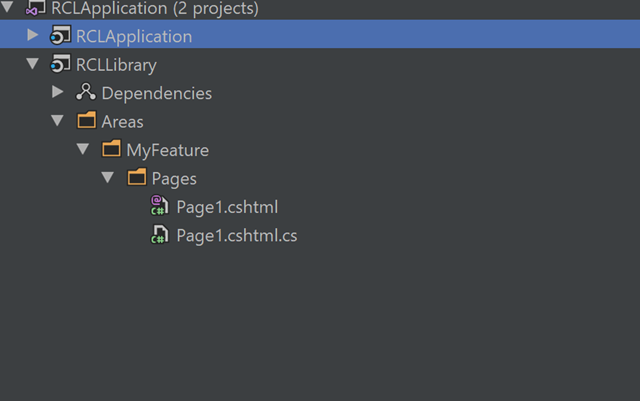Select Page1.cshtml file name
The width and height of the screenshot is (640, 401).
(227, 207)
